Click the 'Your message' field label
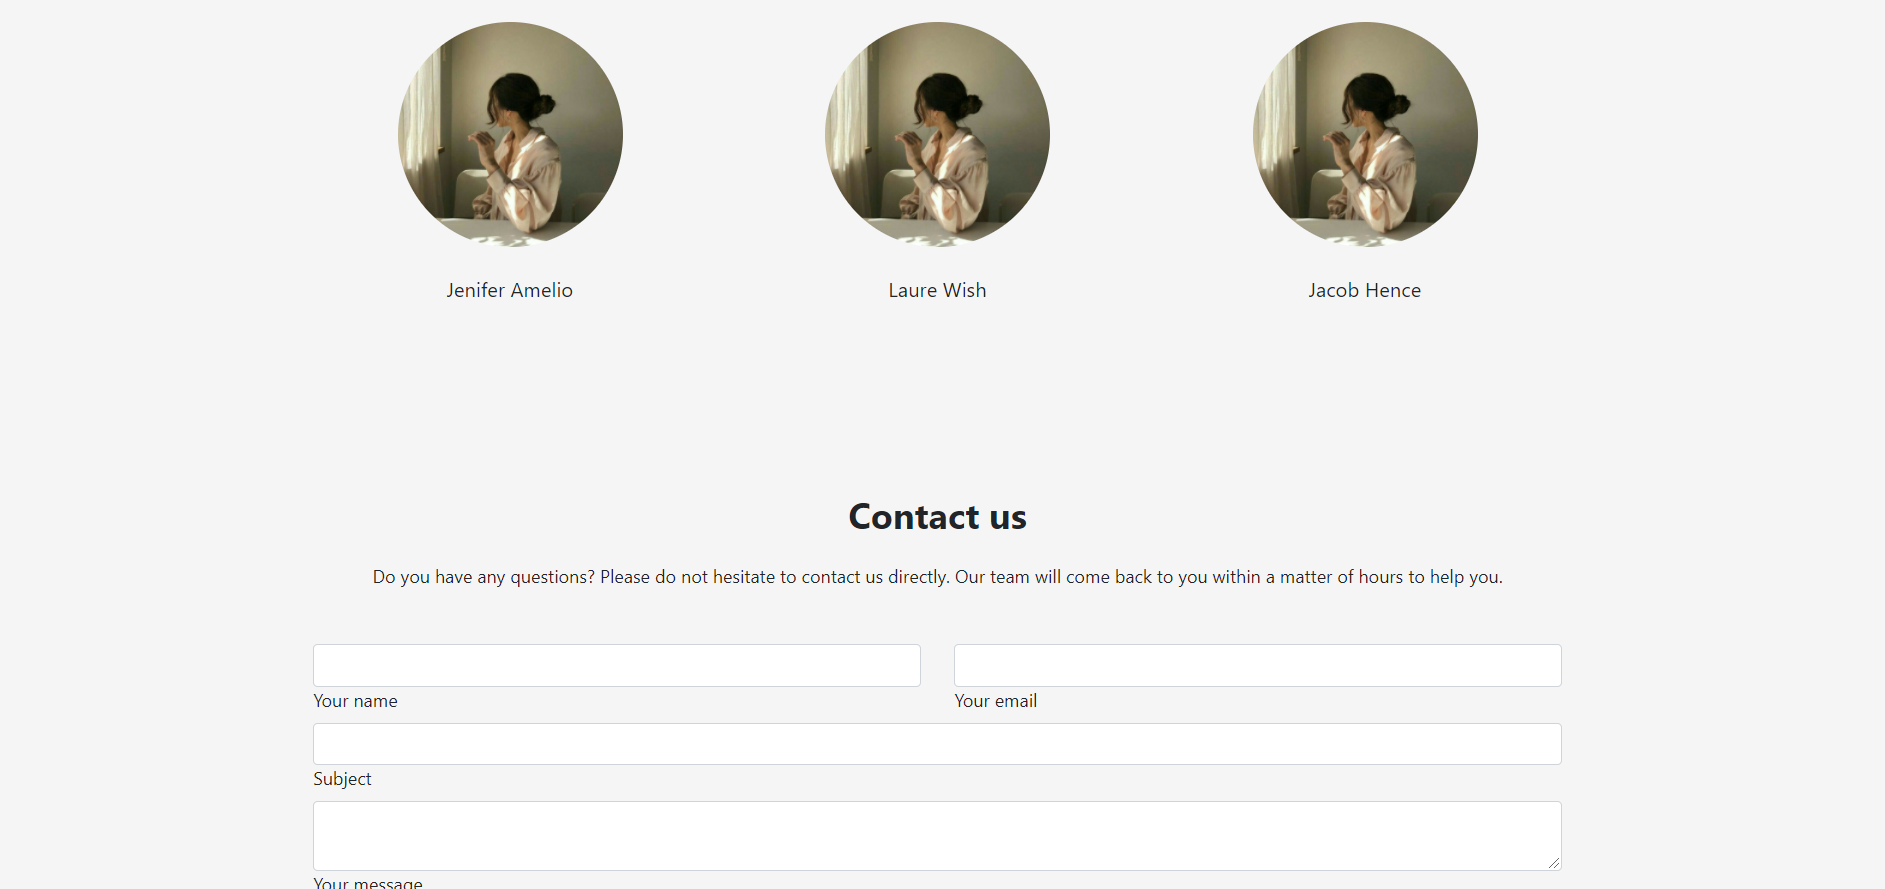 click(366, 882)
